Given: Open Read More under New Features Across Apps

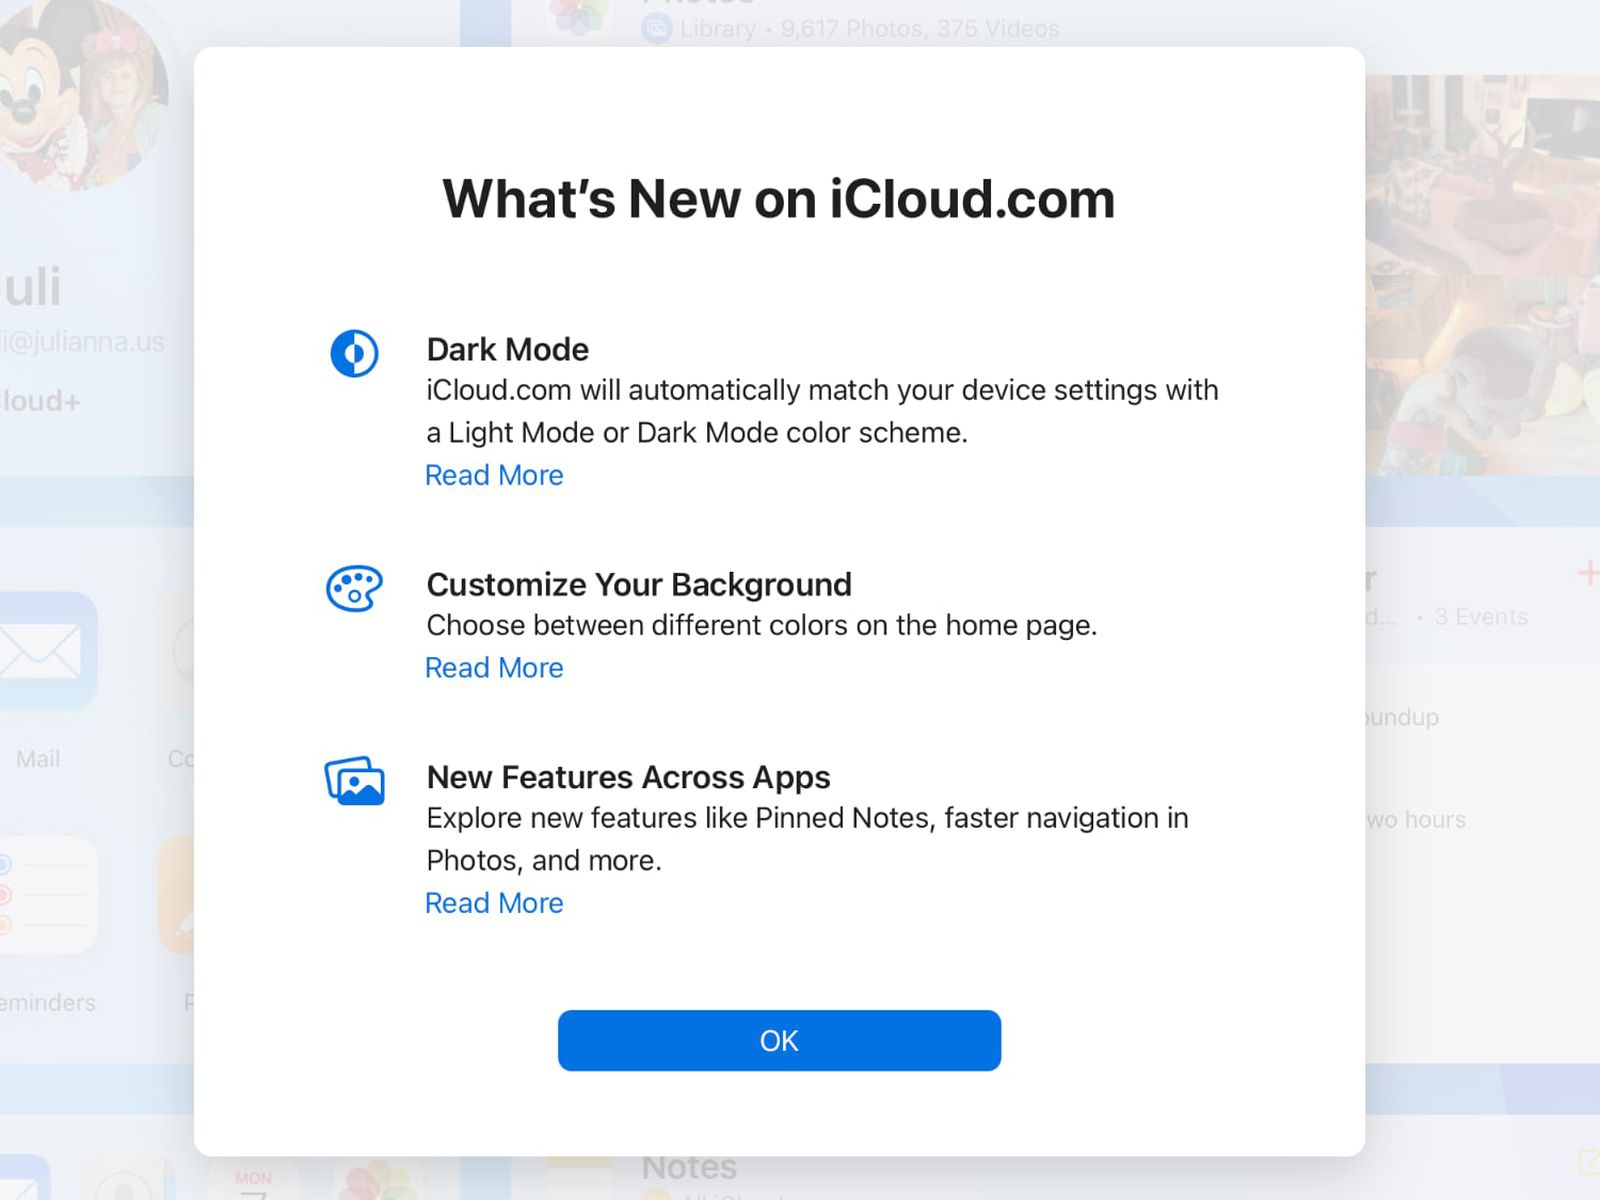Looking at the screenshot, I should (x=494, y=903).
